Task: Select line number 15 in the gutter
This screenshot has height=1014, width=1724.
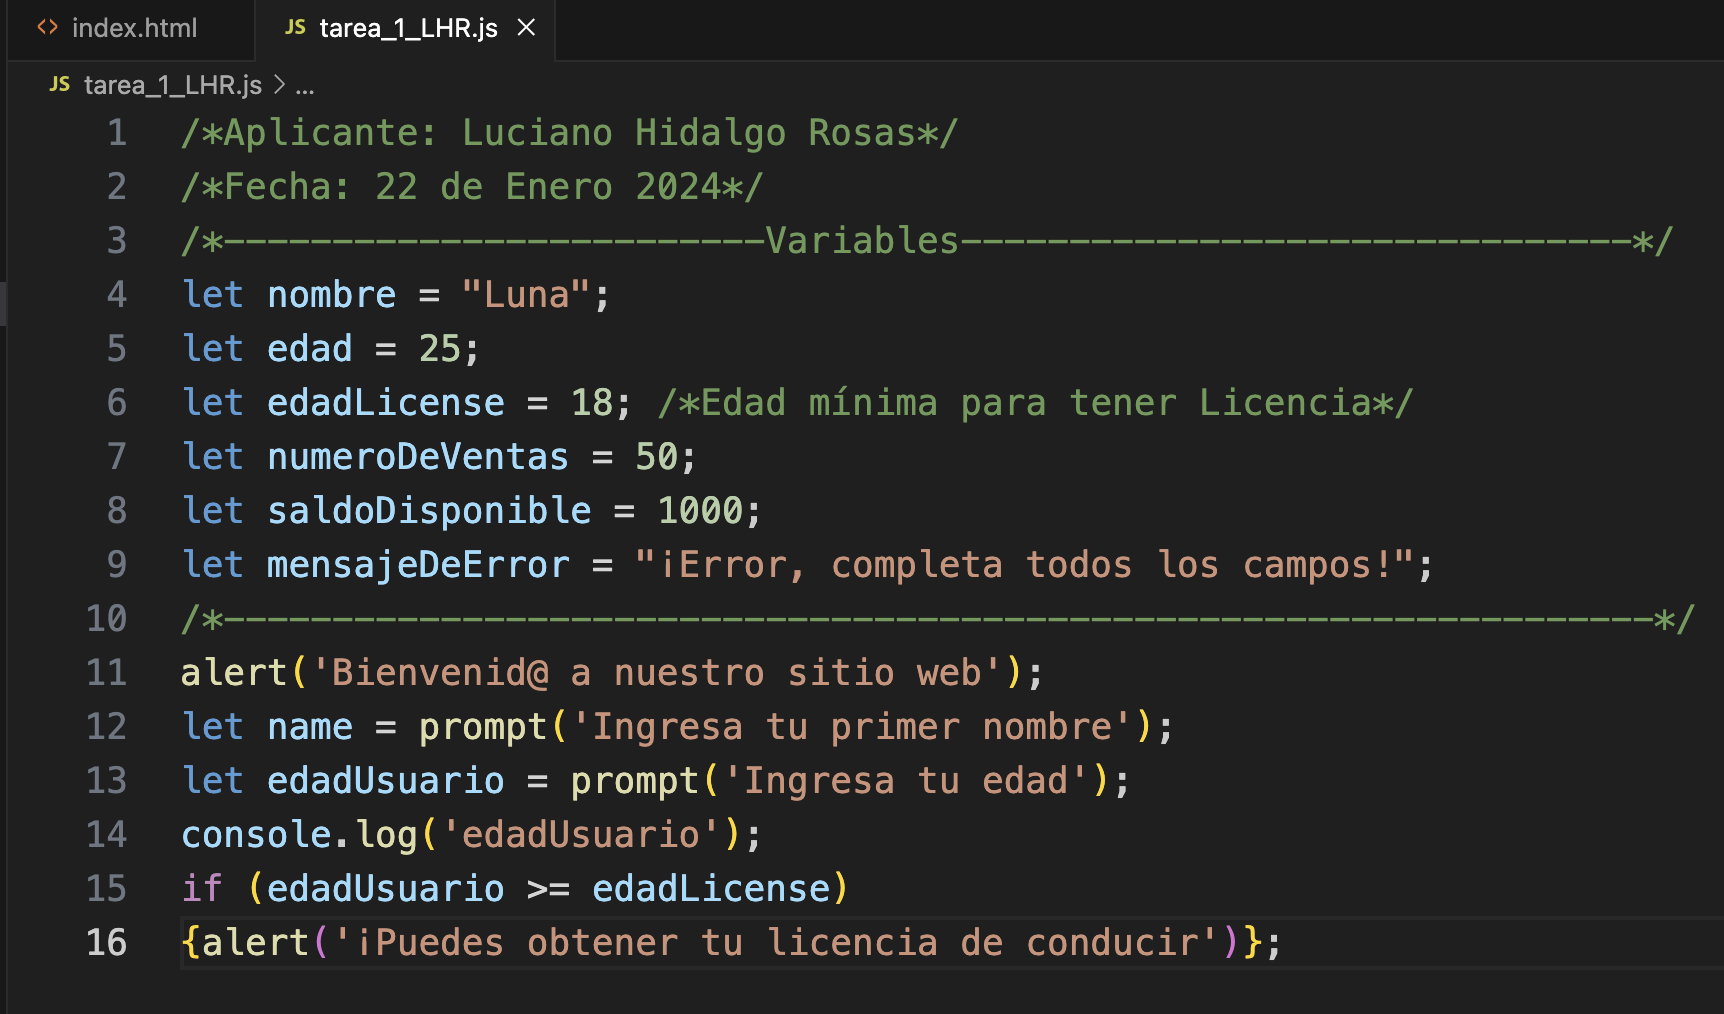Action: pyautogui.click(x=106, y=889)
